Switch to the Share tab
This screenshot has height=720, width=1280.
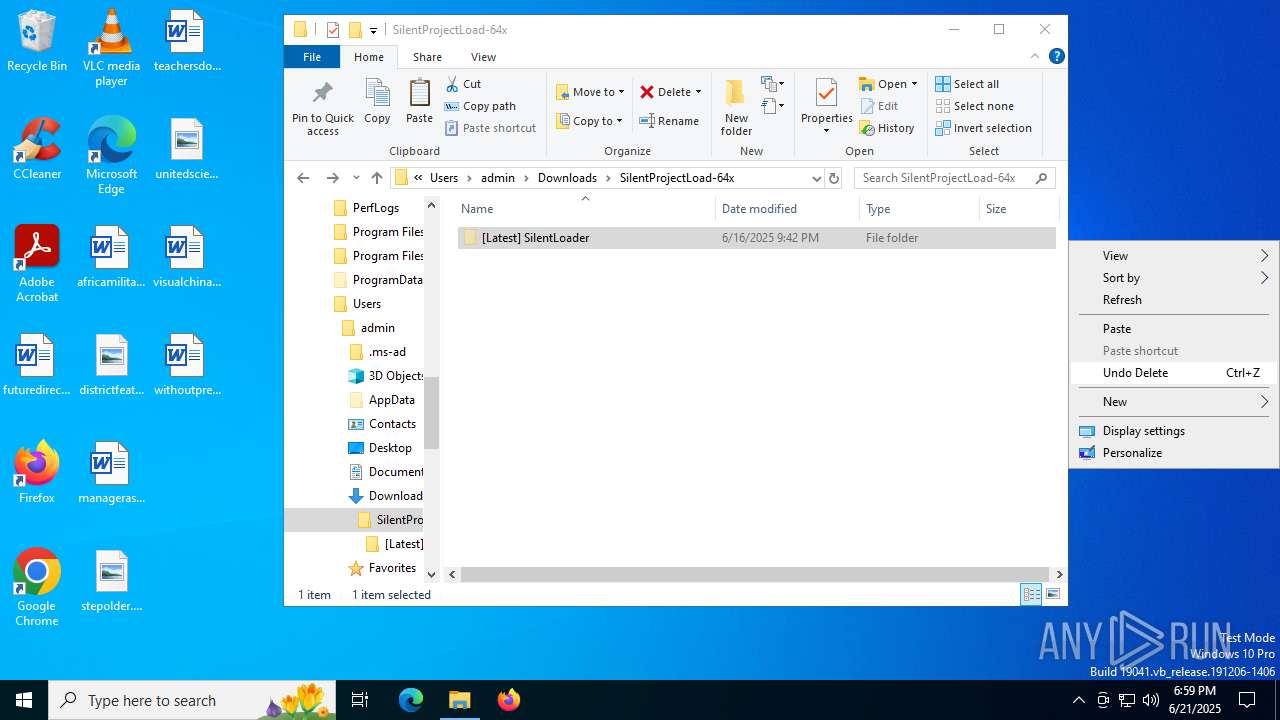coord(427,57)
